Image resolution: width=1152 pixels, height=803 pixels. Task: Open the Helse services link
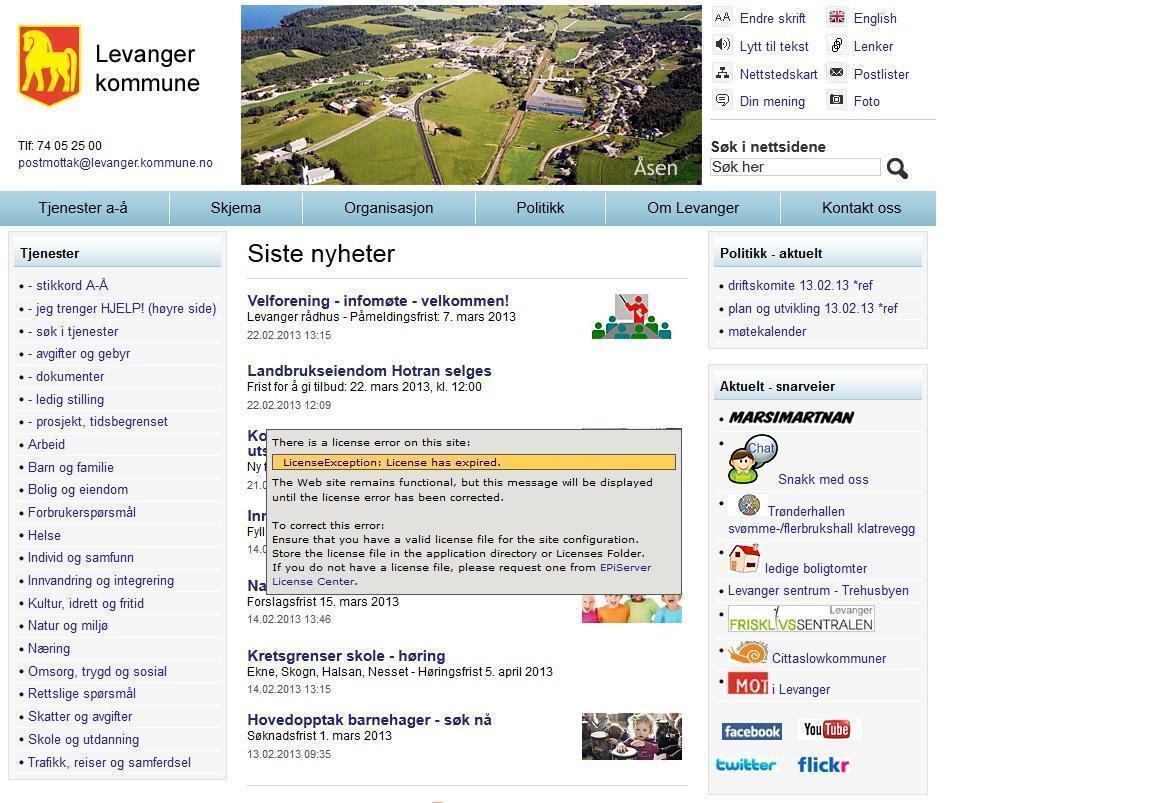[x=44, y=535]
